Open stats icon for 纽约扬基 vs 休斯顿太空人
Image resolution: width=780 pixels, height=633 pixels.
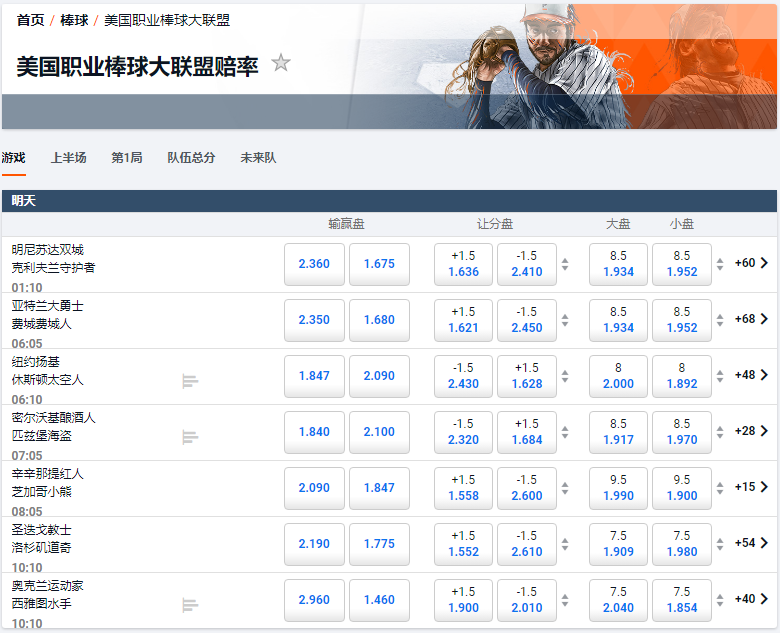point(190,381)
